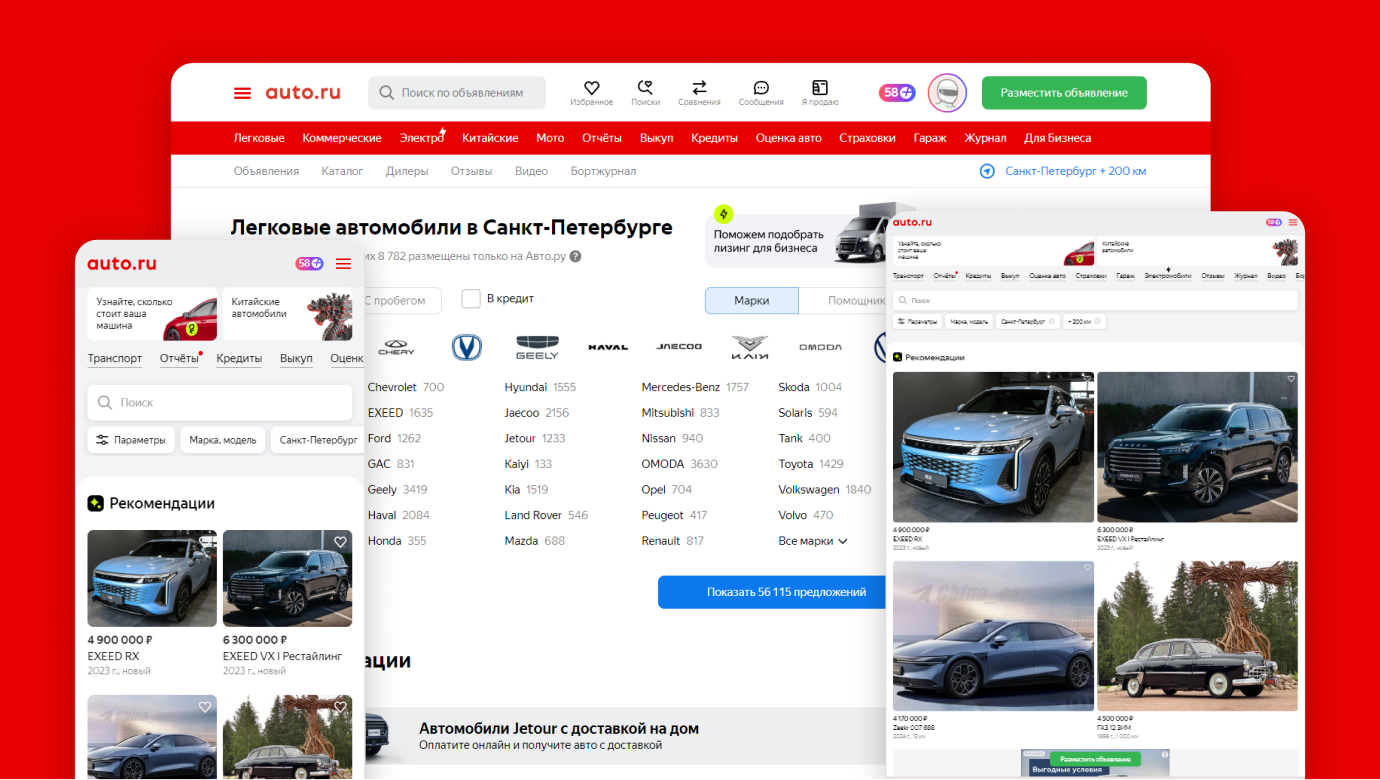Click desktop search field Поиск по объявлениям
1380x780 pixels.
pyautogui.click(x=457, y=93)
